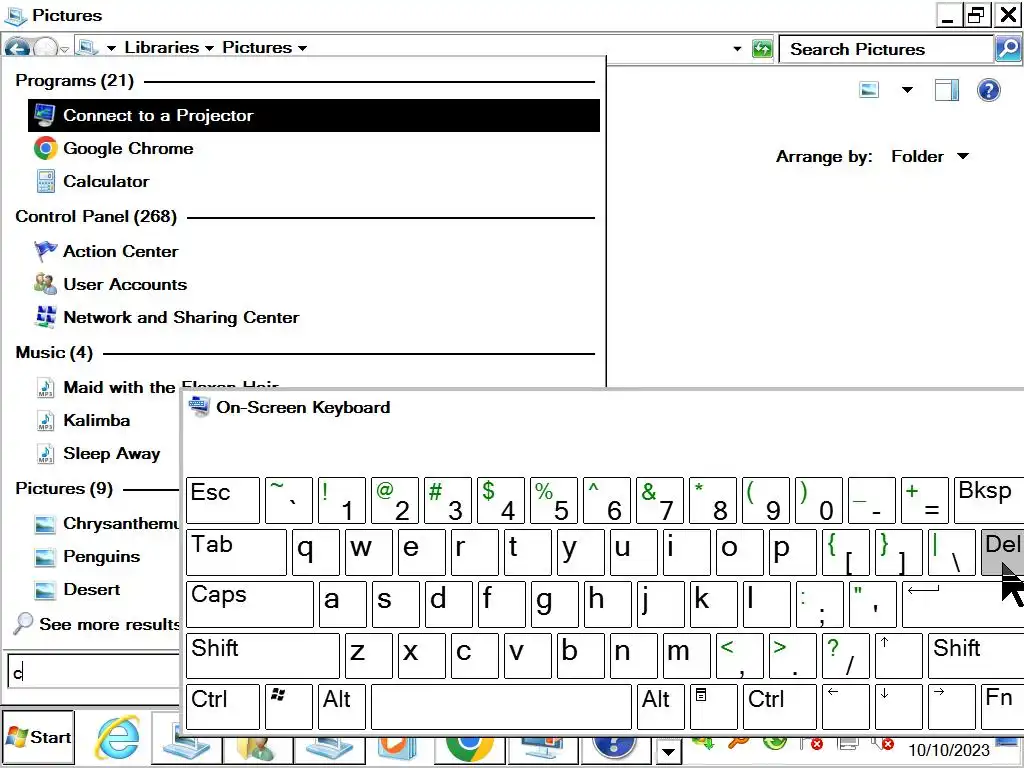Viewport: 1024px width, 768px height.
Task: Click the Forward navigation button in Pictures window
Action: click(45, 48)
